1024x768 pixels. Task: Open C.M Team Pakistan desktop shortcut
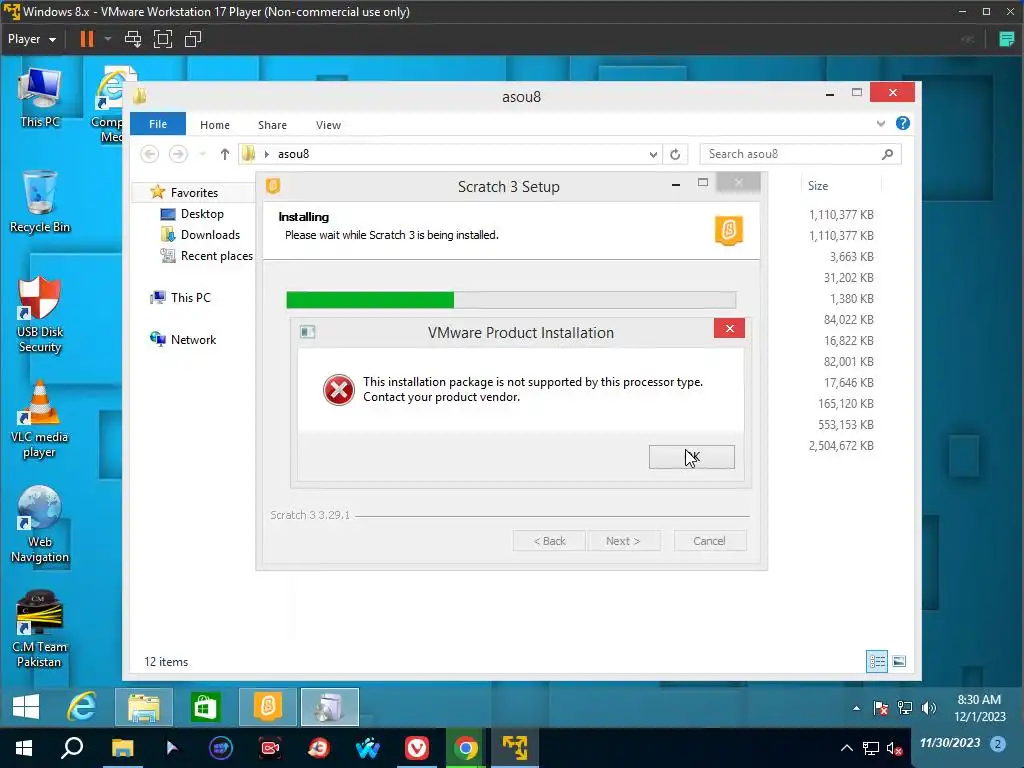[x=40, y=630]
